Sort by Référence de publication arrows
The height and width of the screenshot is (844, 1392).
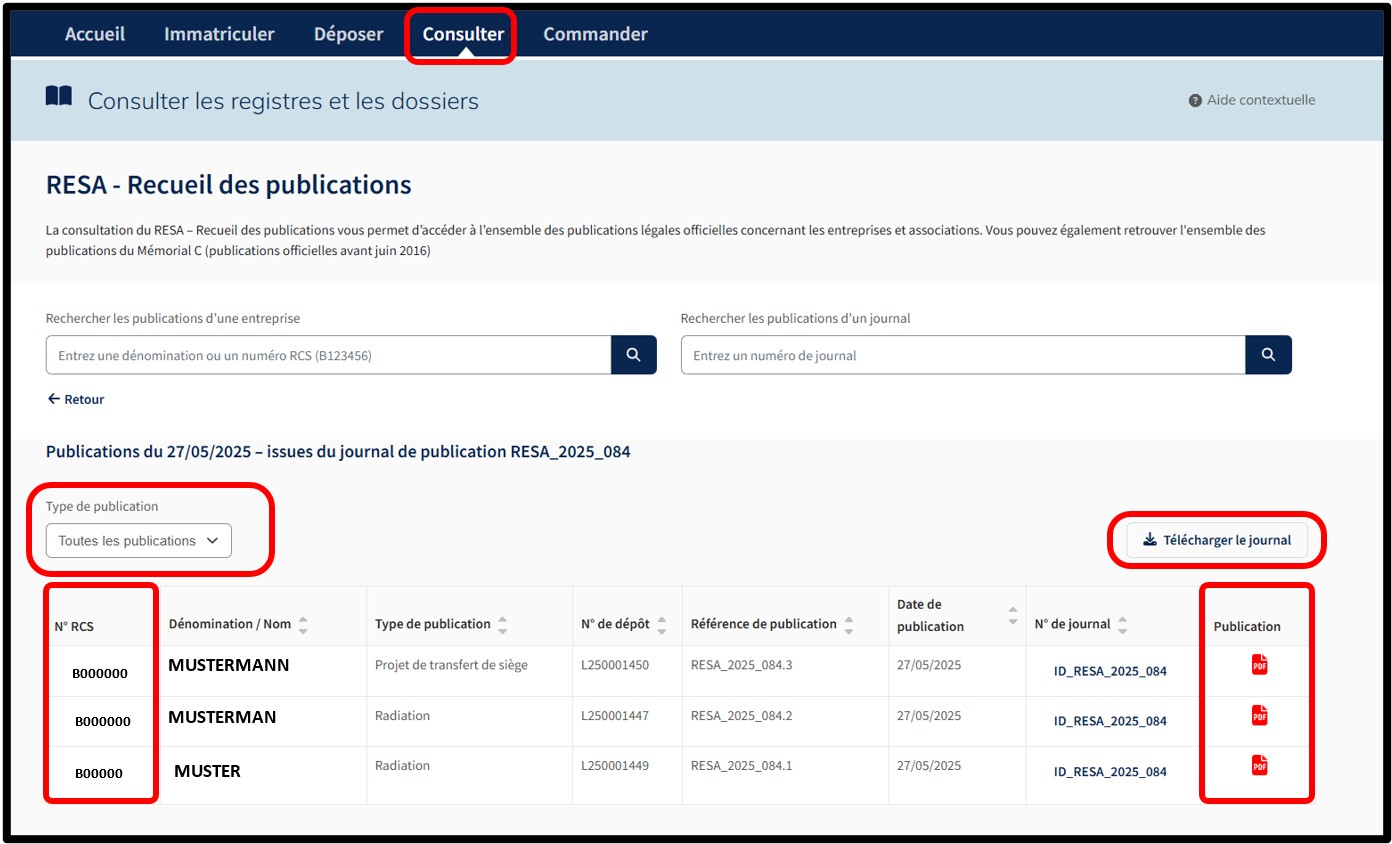[x=849, y=624]
